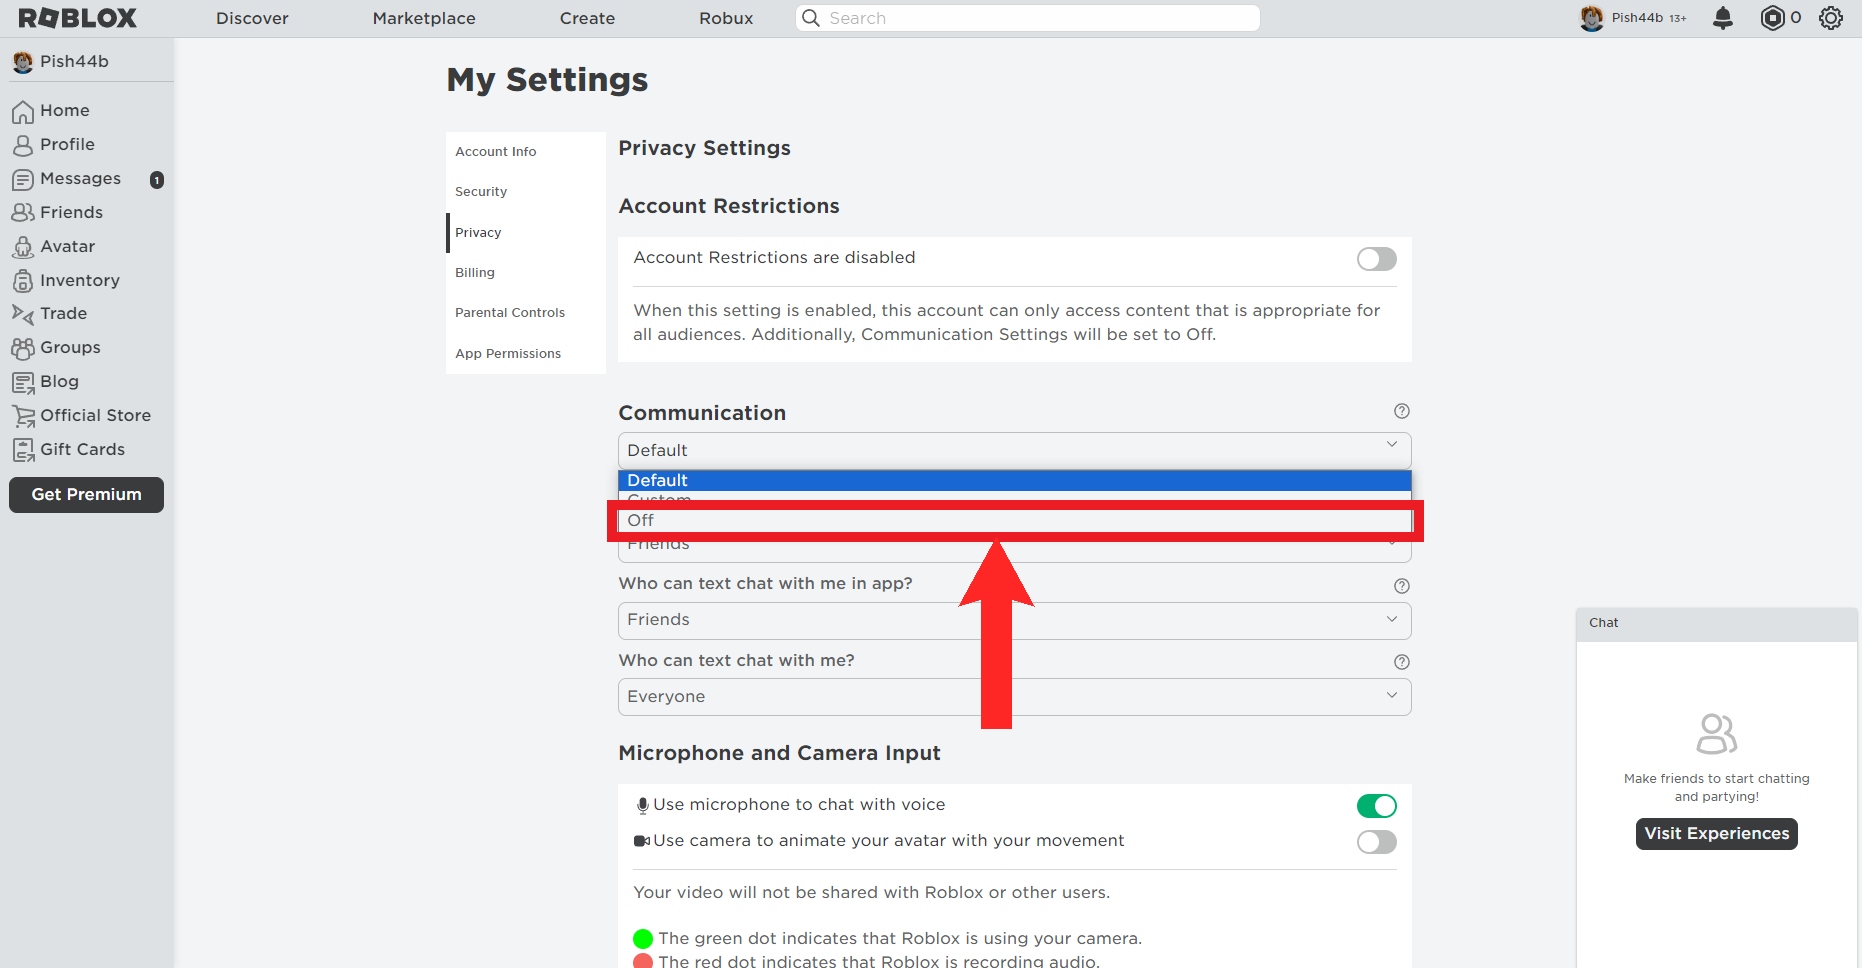
Task: Open the Marketplace navigation link
Action: [x=424, y=18]
